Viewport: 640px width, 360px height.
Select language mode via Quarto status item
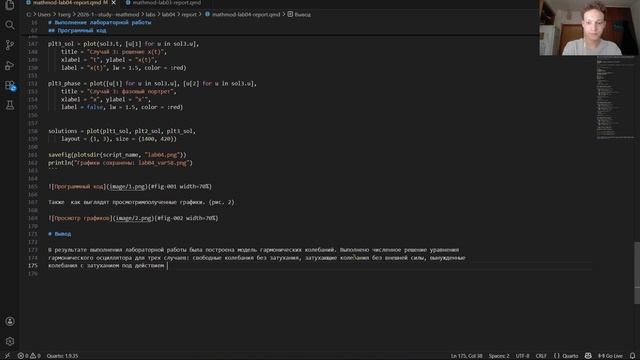tap(566, 356)
